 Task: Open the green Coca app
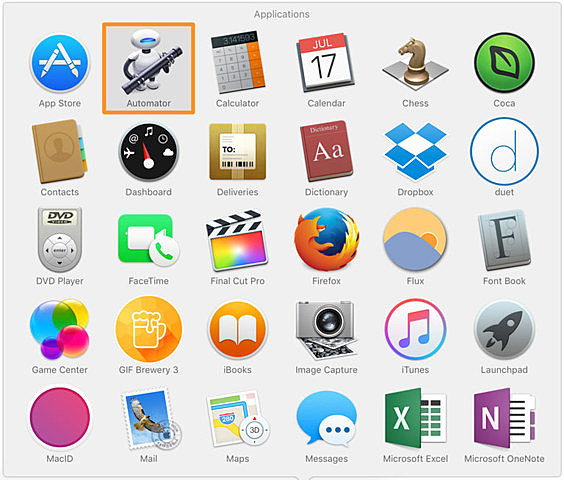coord(504,62)
